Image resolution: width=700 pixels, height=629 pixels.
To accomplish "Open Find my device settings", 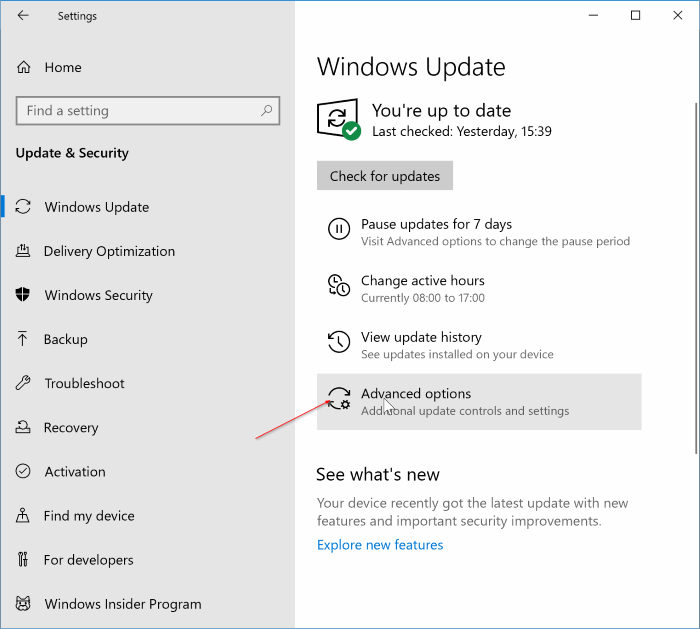I will pos(89,516).
